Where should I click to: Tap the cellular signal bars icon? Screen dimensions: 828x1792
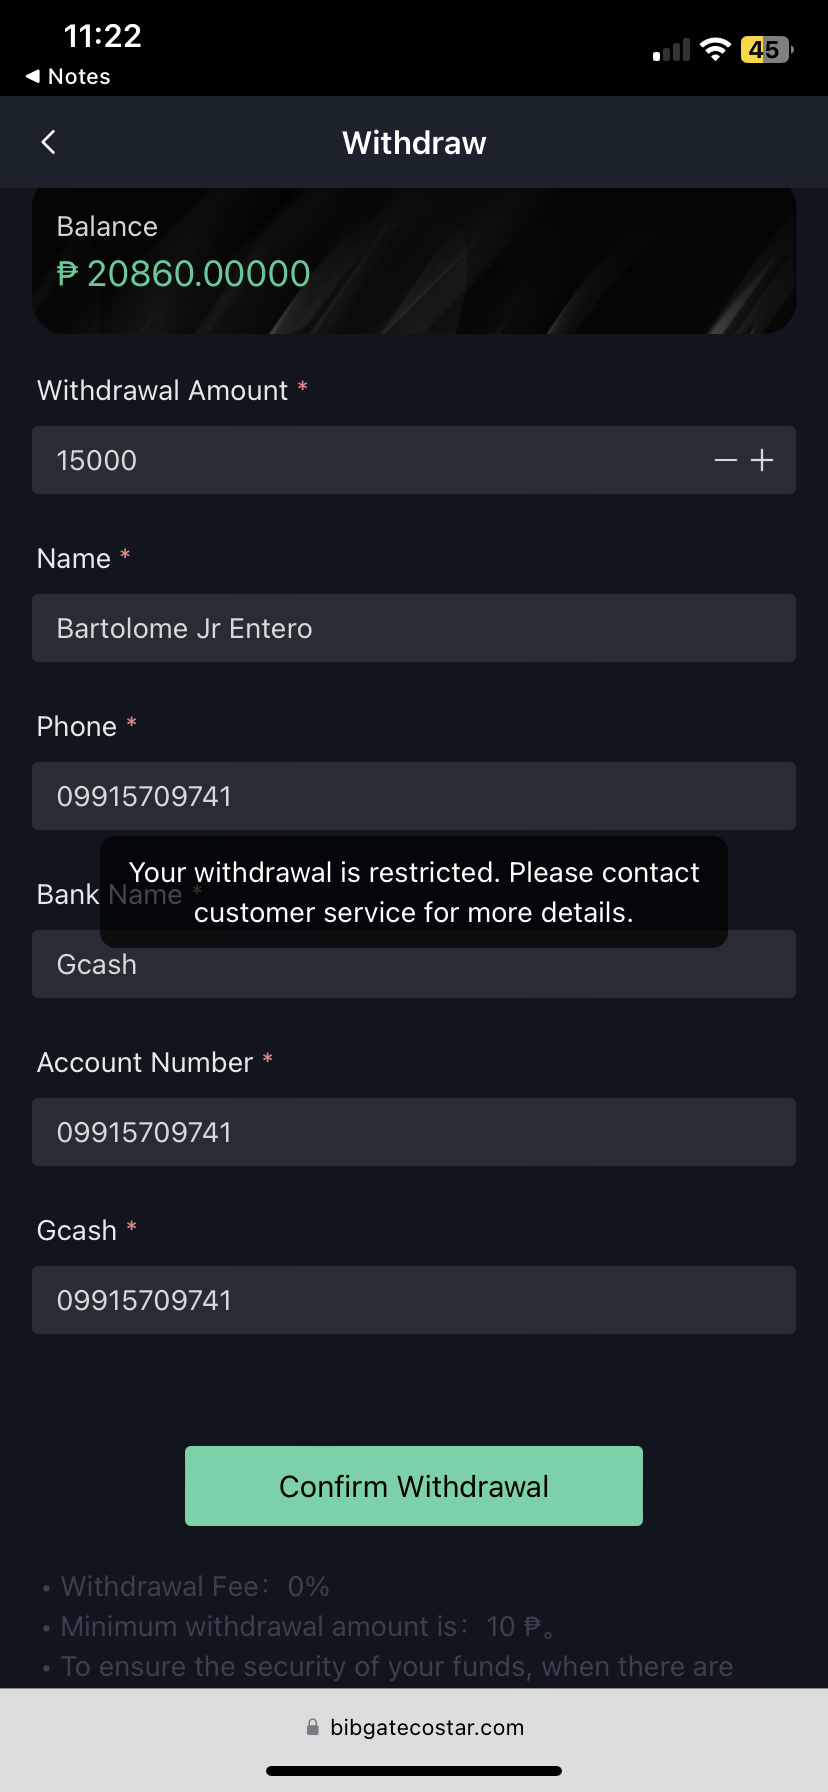(x=672, y=51)
